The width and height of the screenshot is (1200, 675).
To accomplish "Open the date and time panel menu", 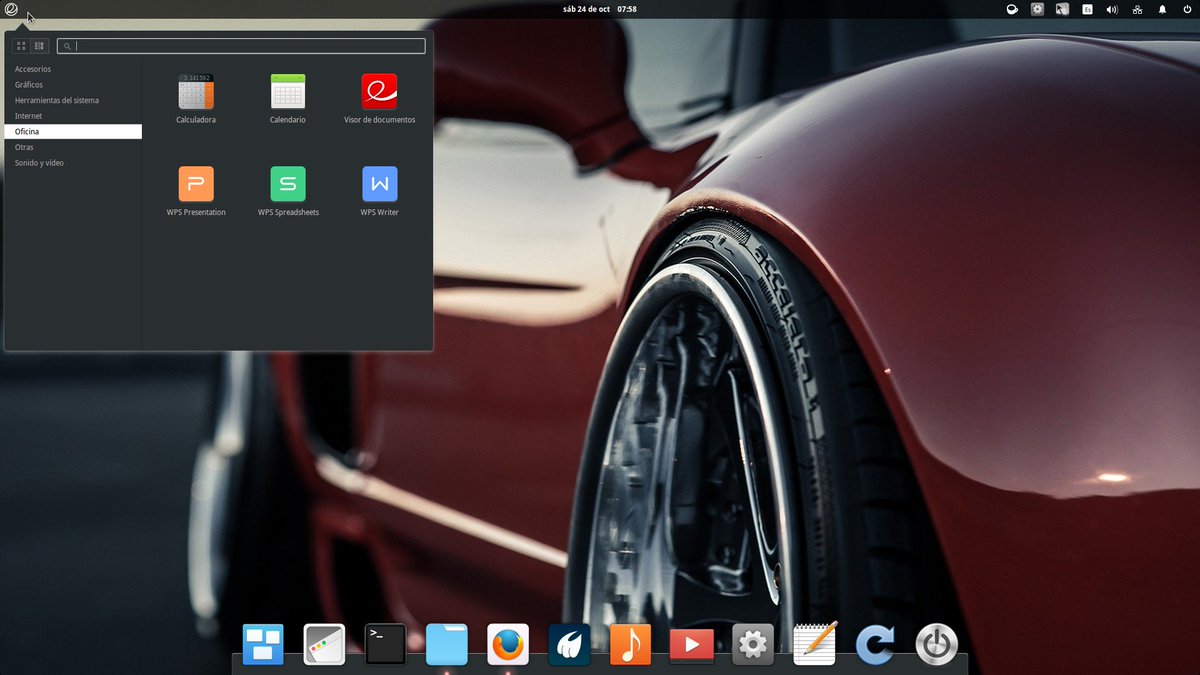I will 600,9.
